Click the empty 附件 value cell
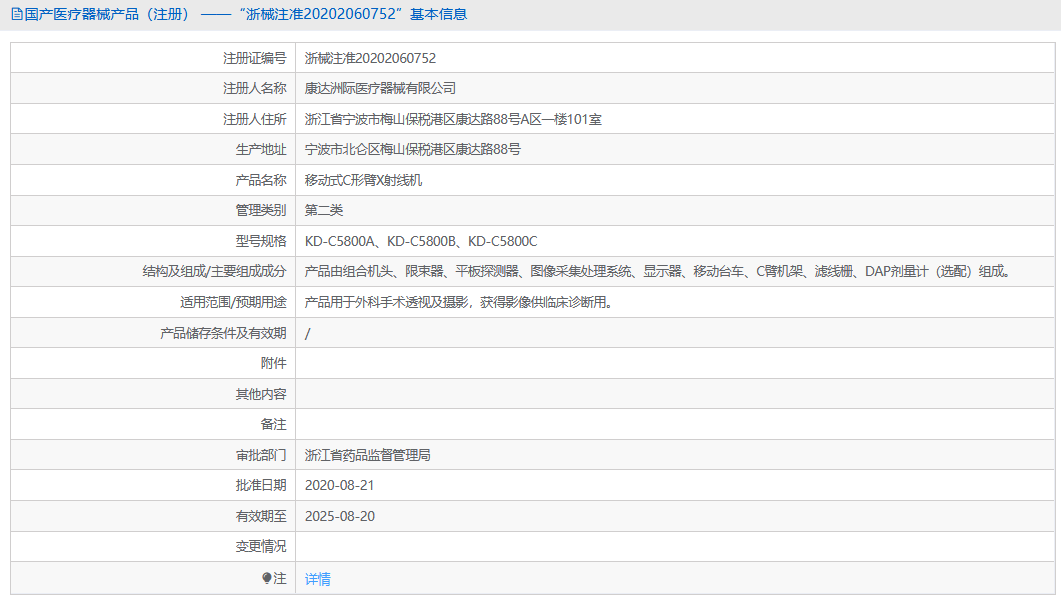The width and height of the screenshot is (1061, 600). [x=676, y=363]
